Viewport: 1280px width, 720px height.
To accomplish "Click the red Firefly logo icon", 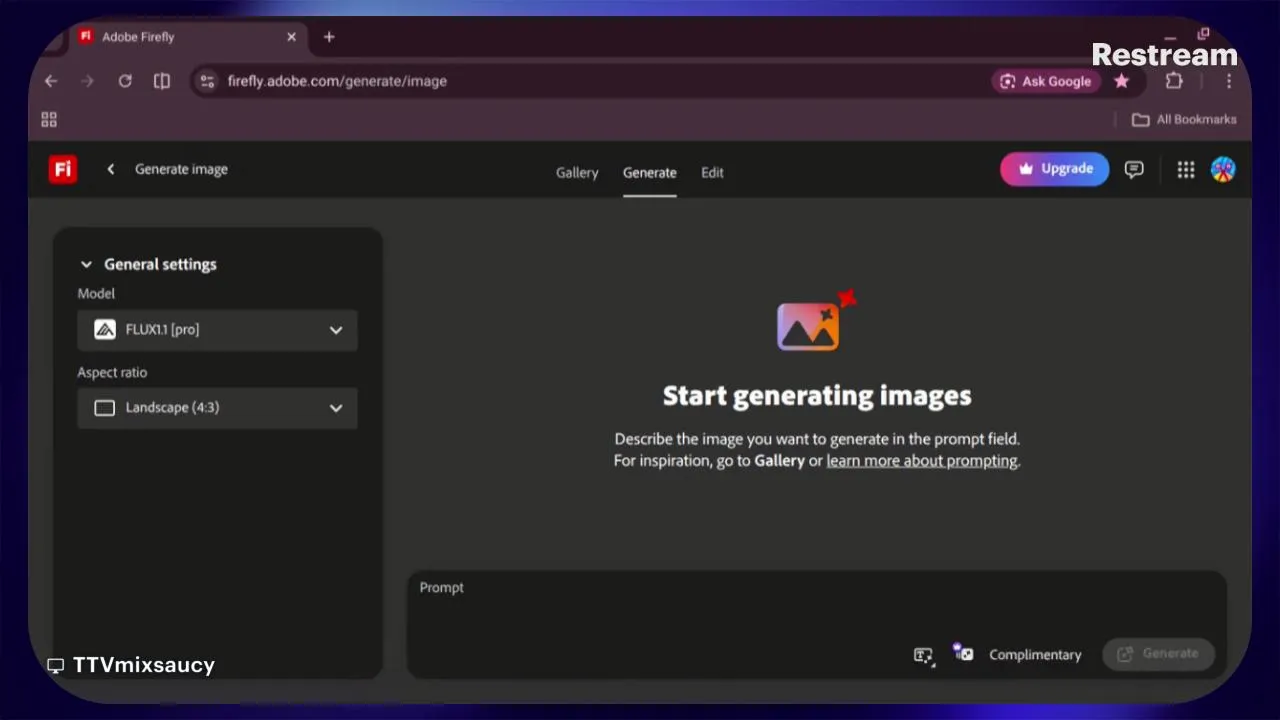I will pyautogui.click(x=63, y=169).
